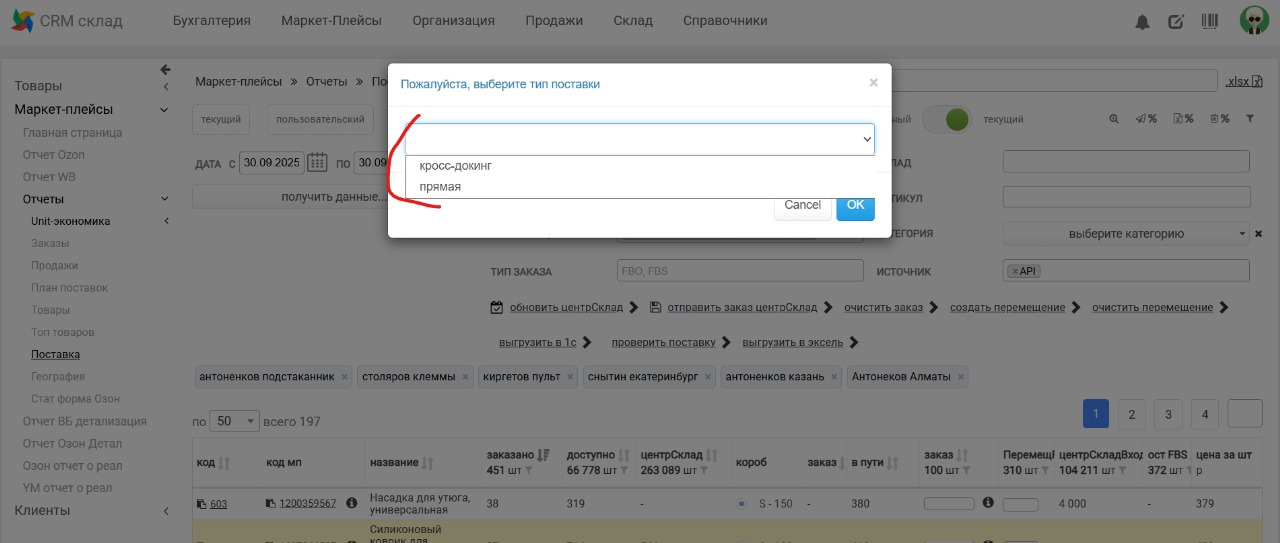
Task: Close the dialog with the X icon
Action: (873, 83)
